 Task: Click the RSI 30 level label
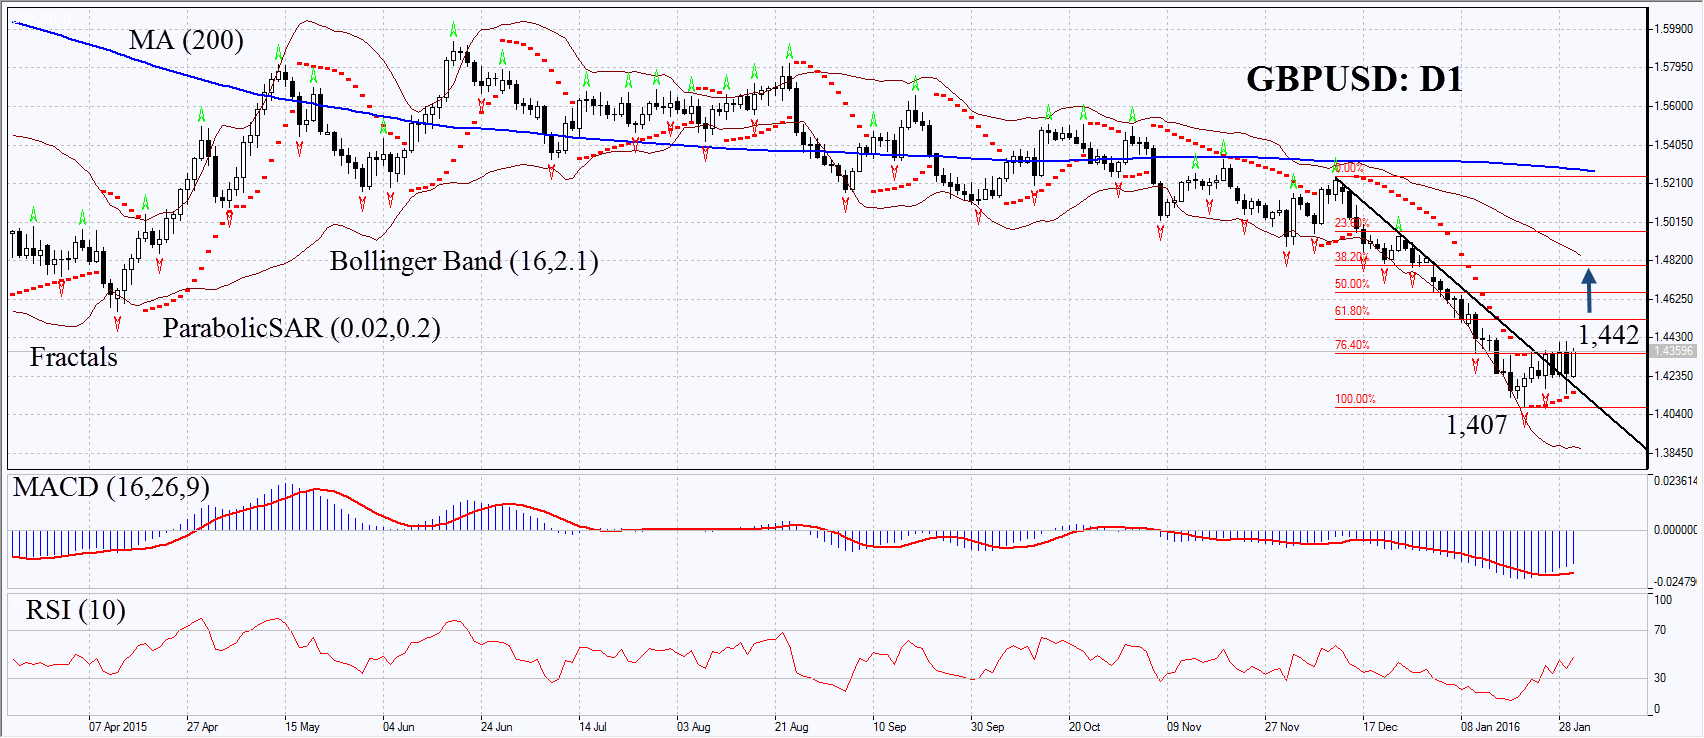click(x=1660, y=678)
